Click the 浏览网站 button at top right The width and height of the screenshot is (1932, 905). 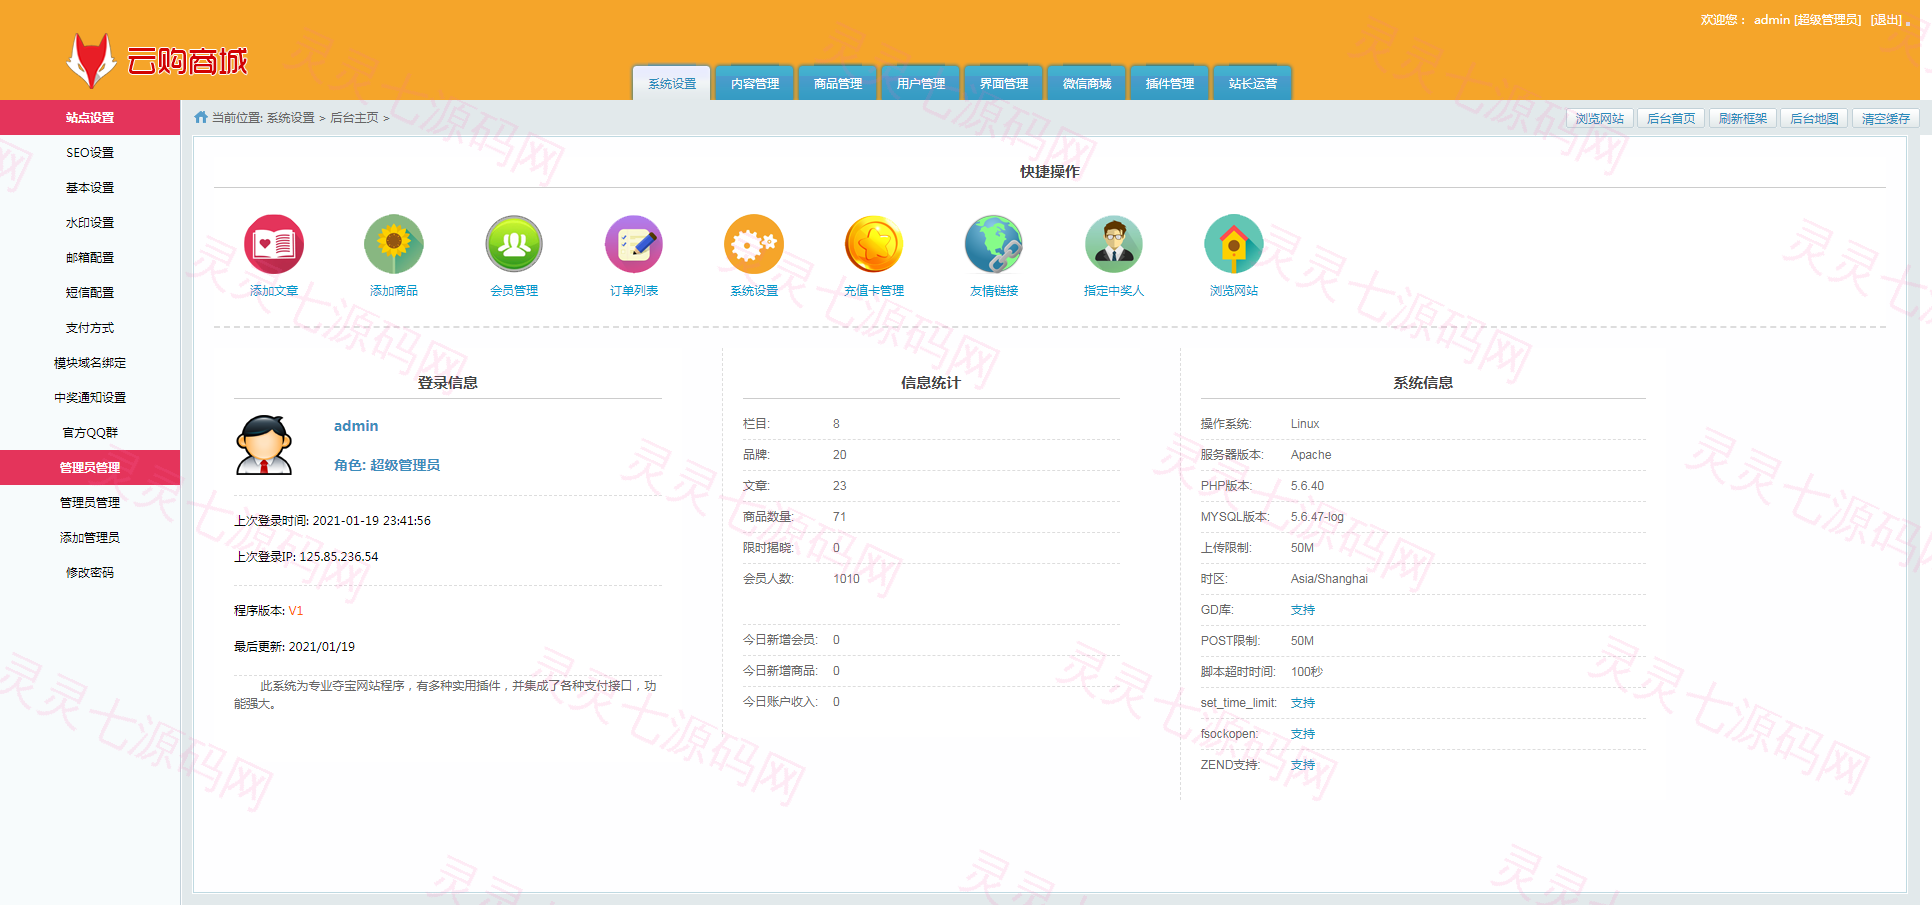pos(1600,118)
